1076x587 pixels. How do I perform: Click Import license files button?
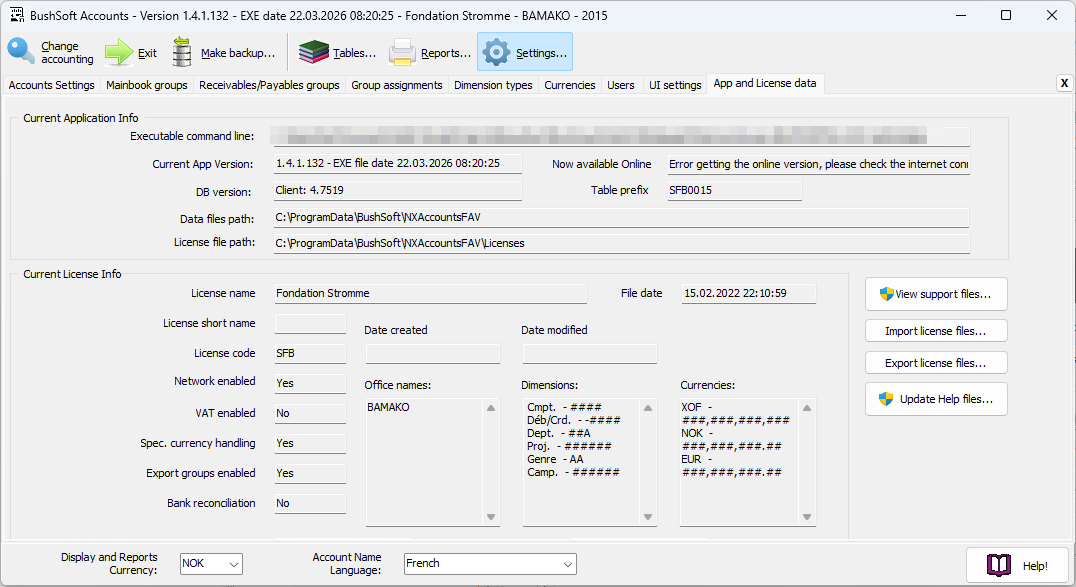point(936,331)
